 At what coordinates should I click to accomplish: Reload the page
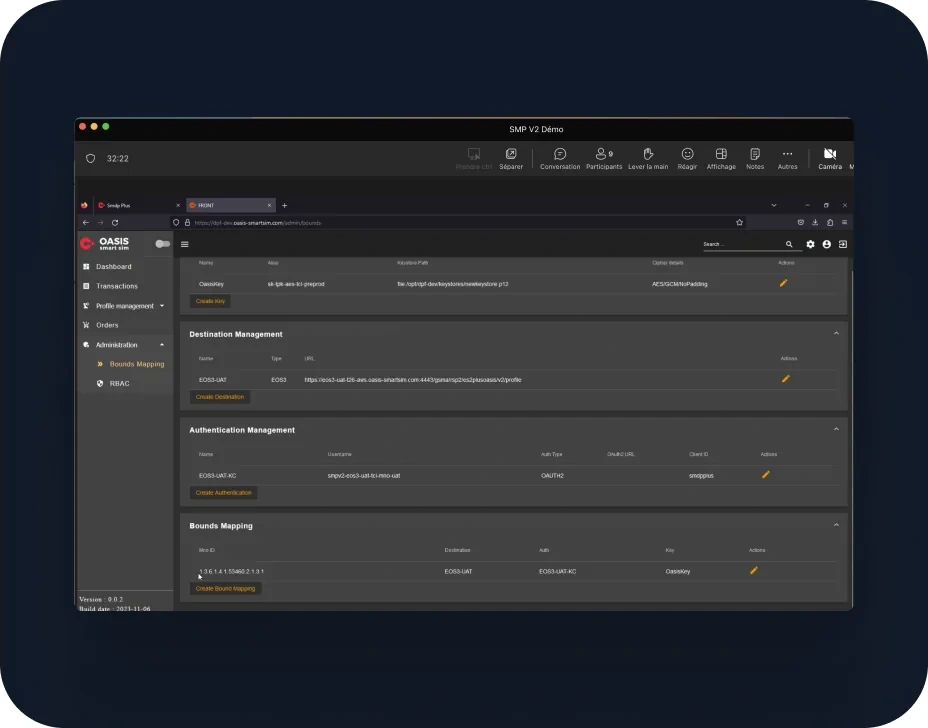click(115, 223)
